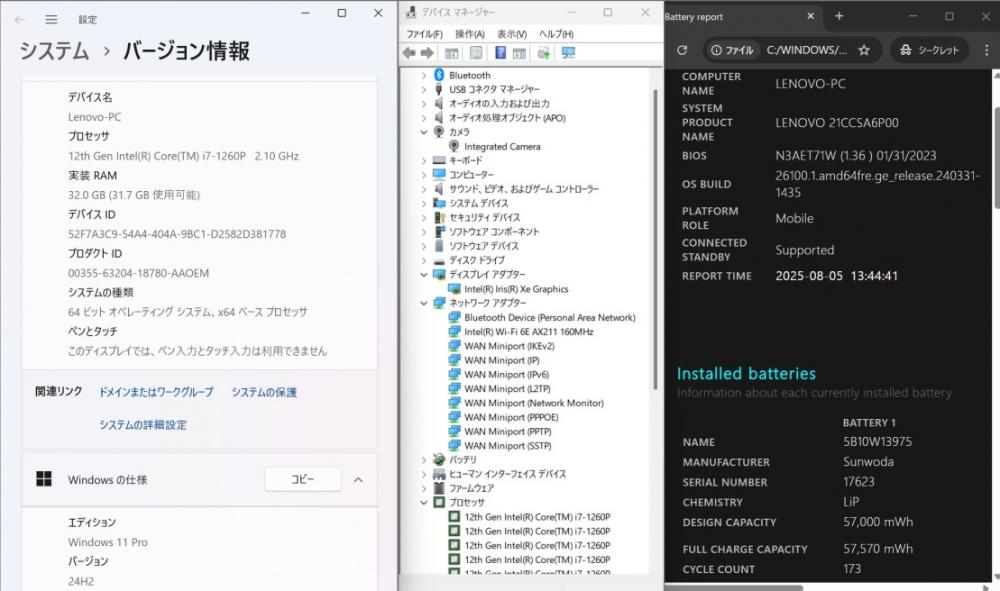Open a new browser tab
Image resolution: width=1000 pixels, height=591 pixels.
coord(839,16)
